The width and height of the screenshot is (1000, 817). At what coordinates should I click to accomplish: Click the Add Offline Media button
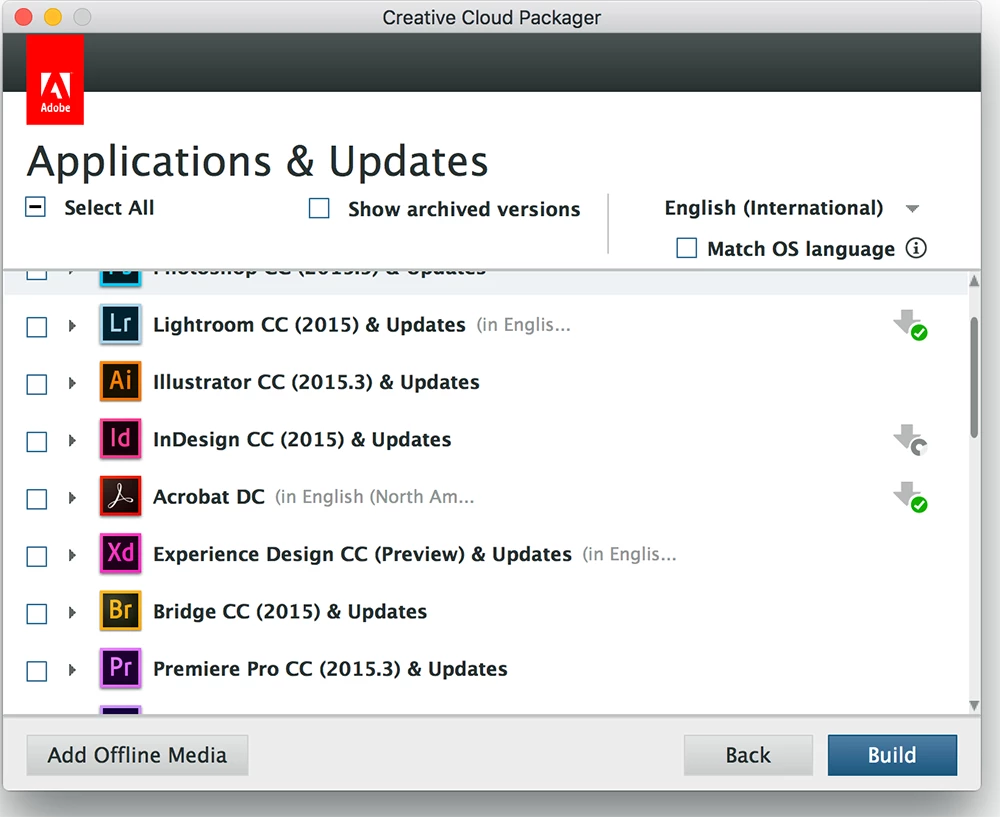[137, 755]
